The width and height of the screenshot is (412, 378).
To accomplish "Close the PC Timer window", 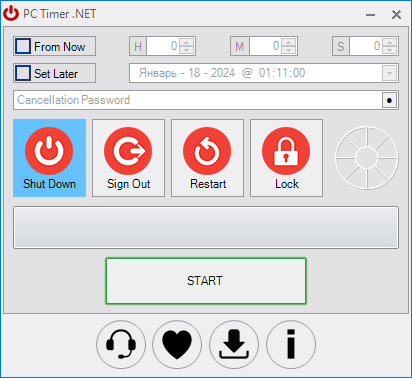I will point(396,15).
